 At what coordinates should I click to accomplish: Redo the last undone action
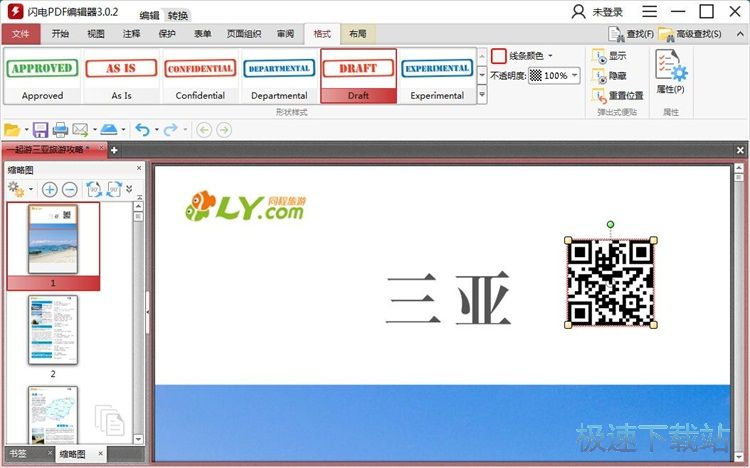point(171,130)
